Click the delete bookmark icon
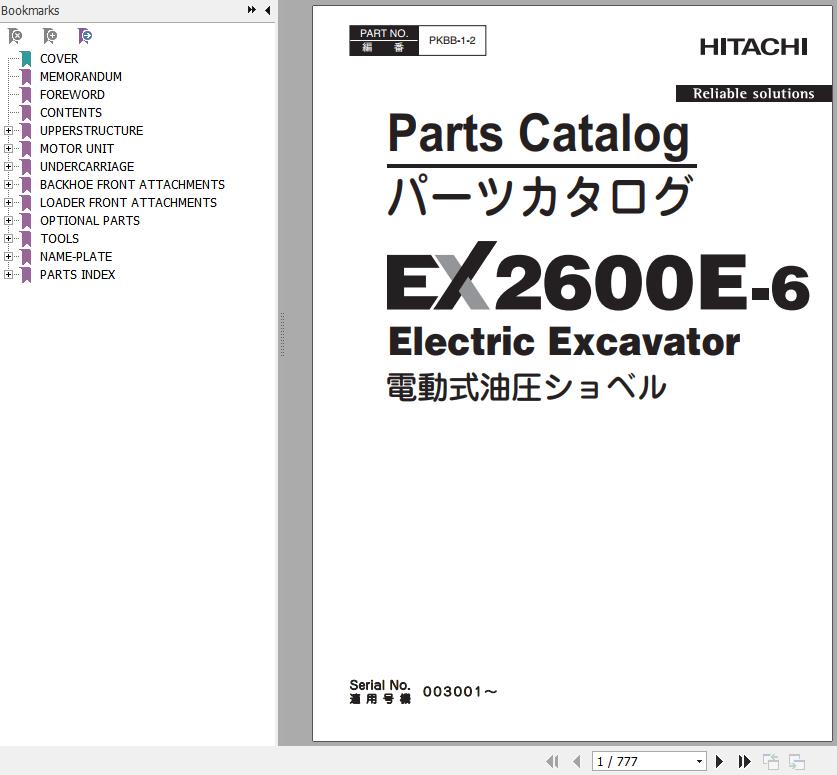Image resolution: width=837 pixels, height=775 pixels. (x=15, y=36)
